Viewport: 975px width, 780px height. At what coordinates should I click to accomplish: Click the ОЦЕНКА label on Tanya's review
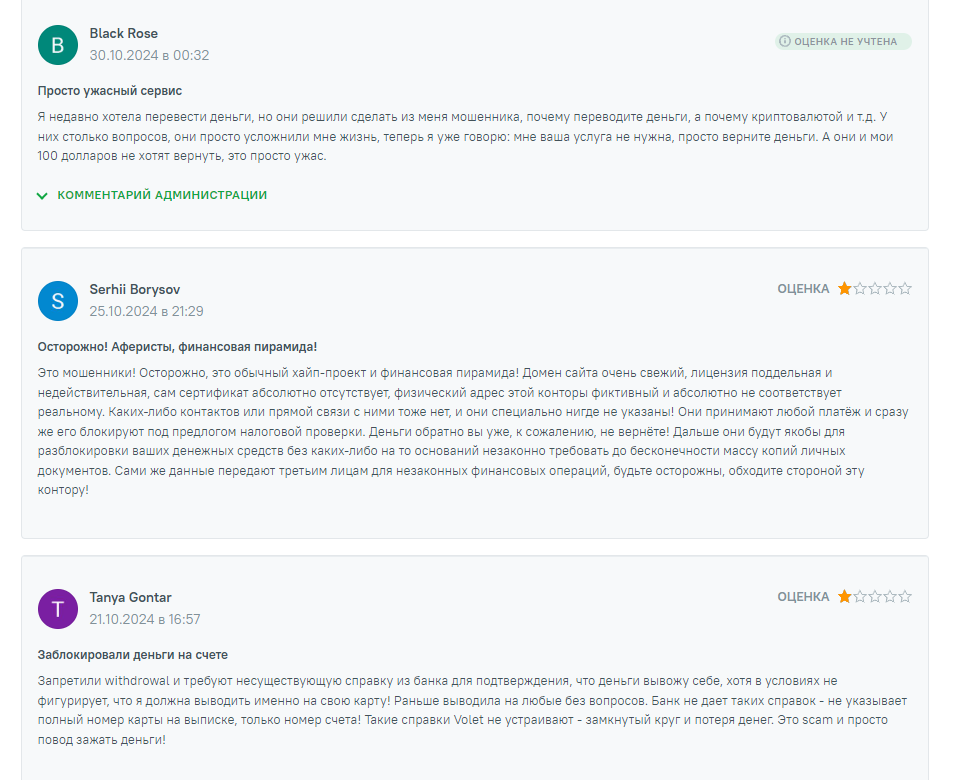[803, 597]
